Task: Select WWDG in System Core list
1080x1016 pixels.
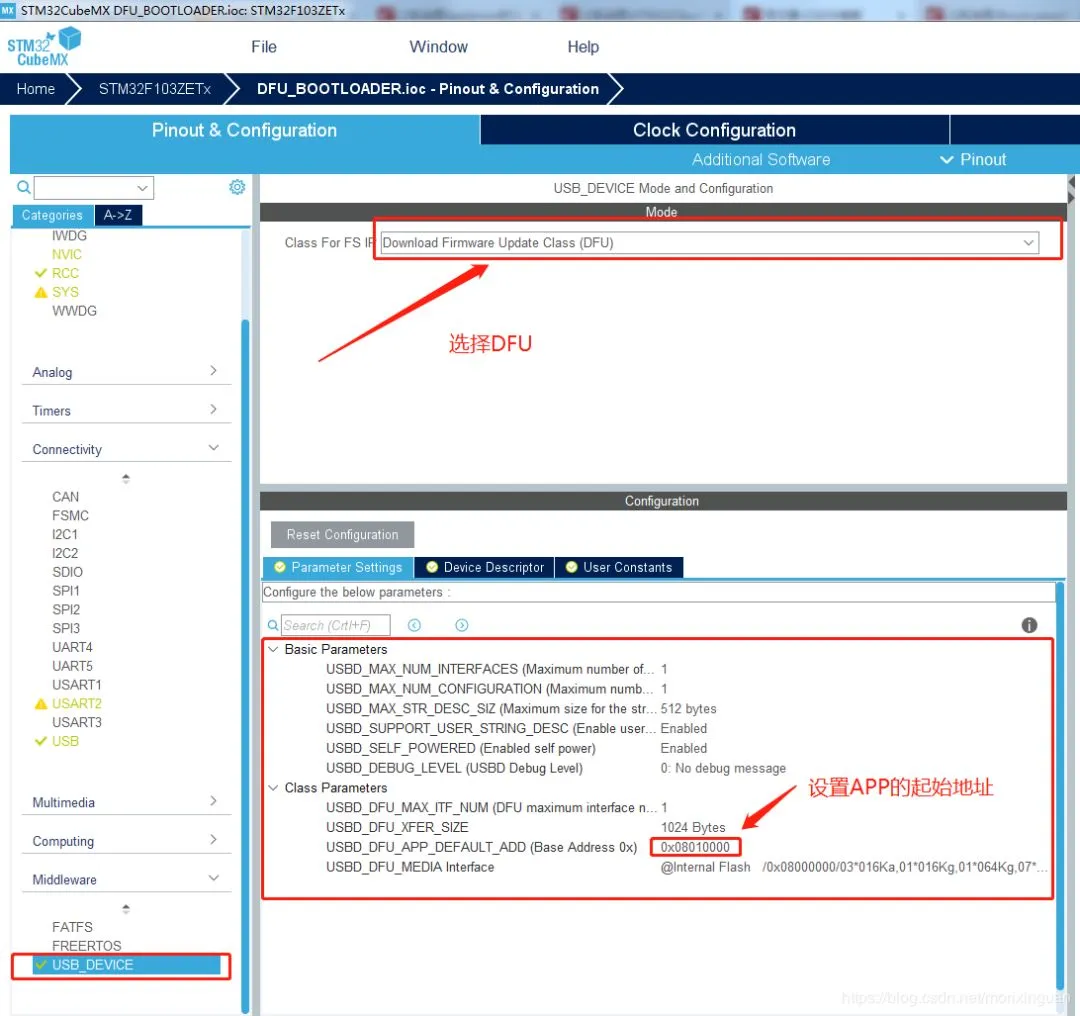Action: coord(74,311)
